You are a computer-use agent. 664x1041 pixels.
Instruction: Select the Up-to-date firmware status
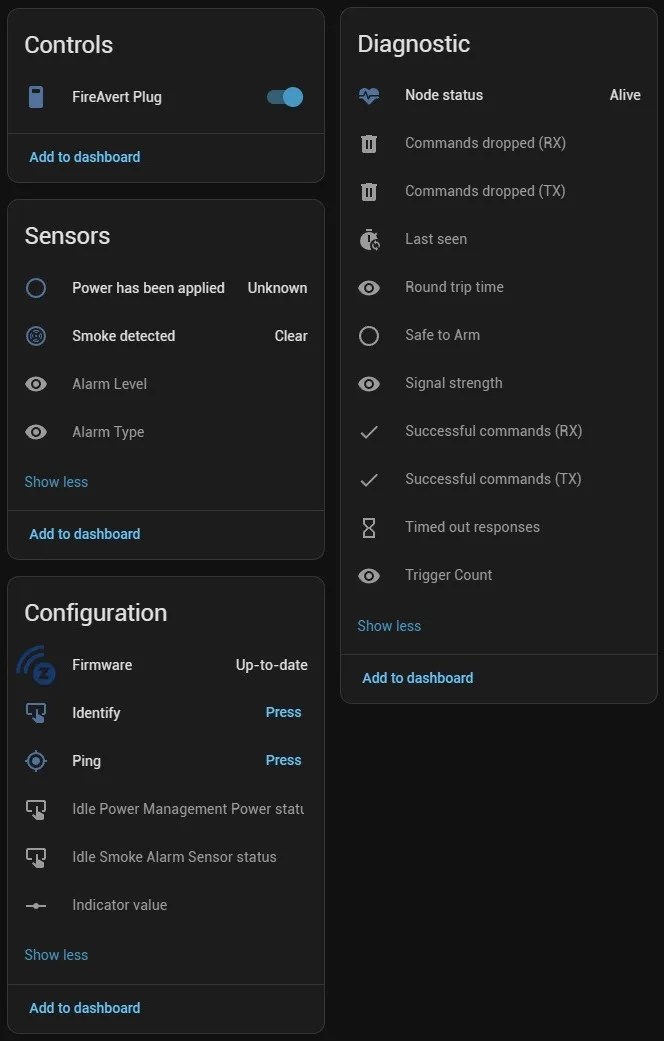[272, 665]
